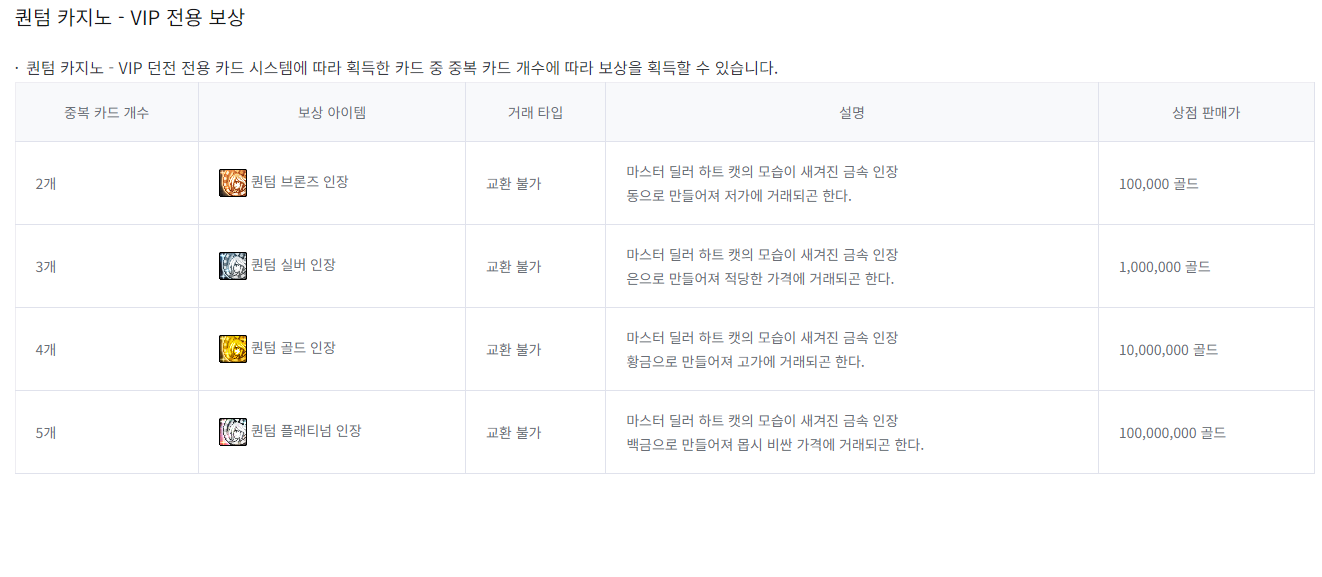
Task: Click the 100,000 골드 price cell
Action: click(1159, 184)
